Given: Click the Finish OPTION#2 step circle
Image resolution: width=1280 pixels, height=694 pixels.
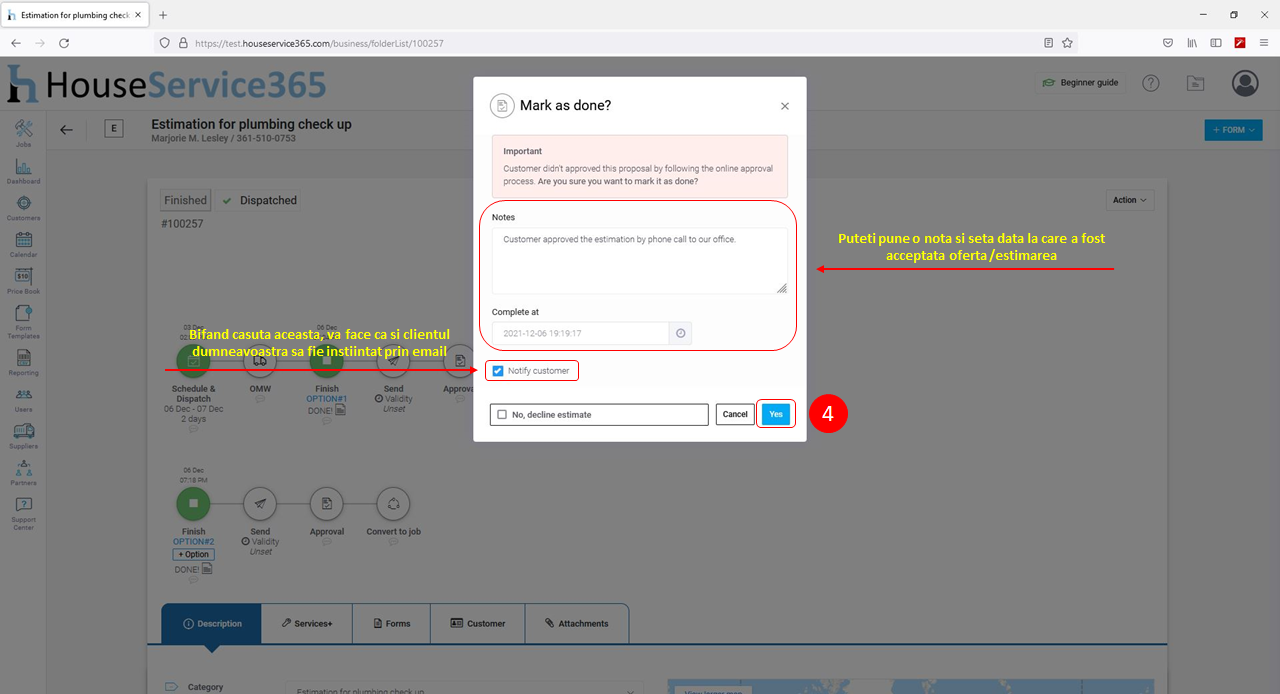Looking at the screenshot, I should point(193,503).
